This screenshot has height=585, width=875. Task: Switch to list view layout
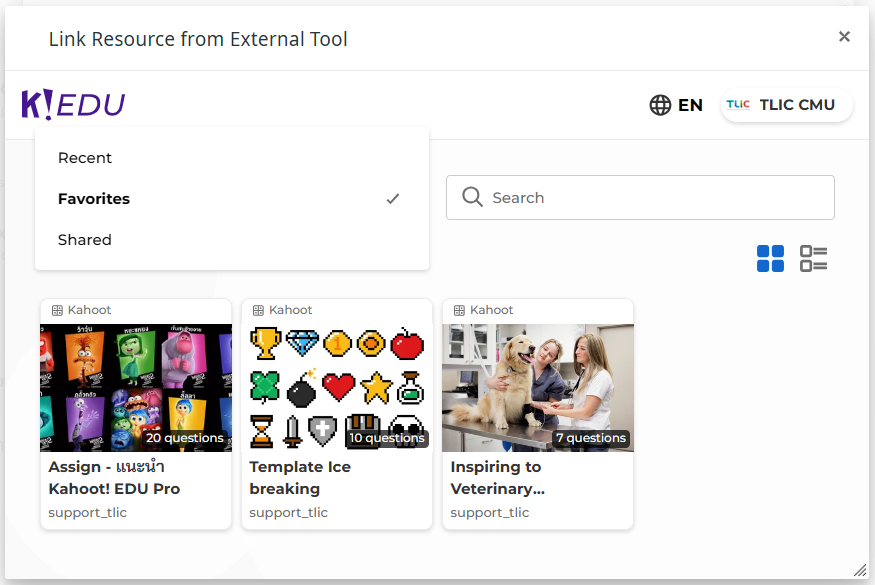[x=813, y=259]
